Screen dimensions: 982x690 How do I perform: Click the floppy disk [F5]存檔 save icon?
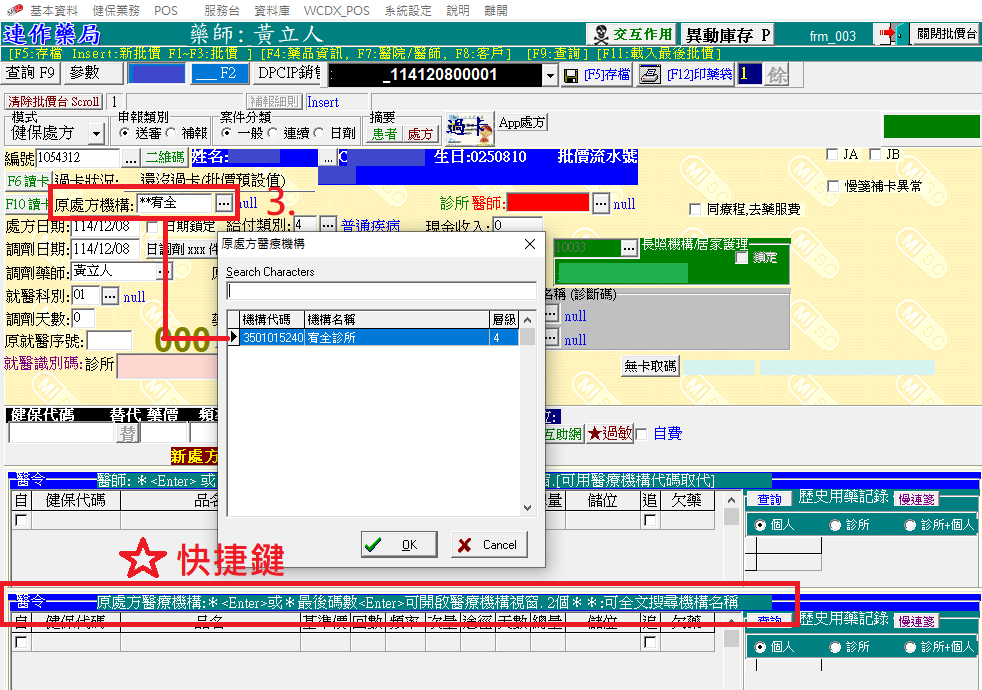570,75
